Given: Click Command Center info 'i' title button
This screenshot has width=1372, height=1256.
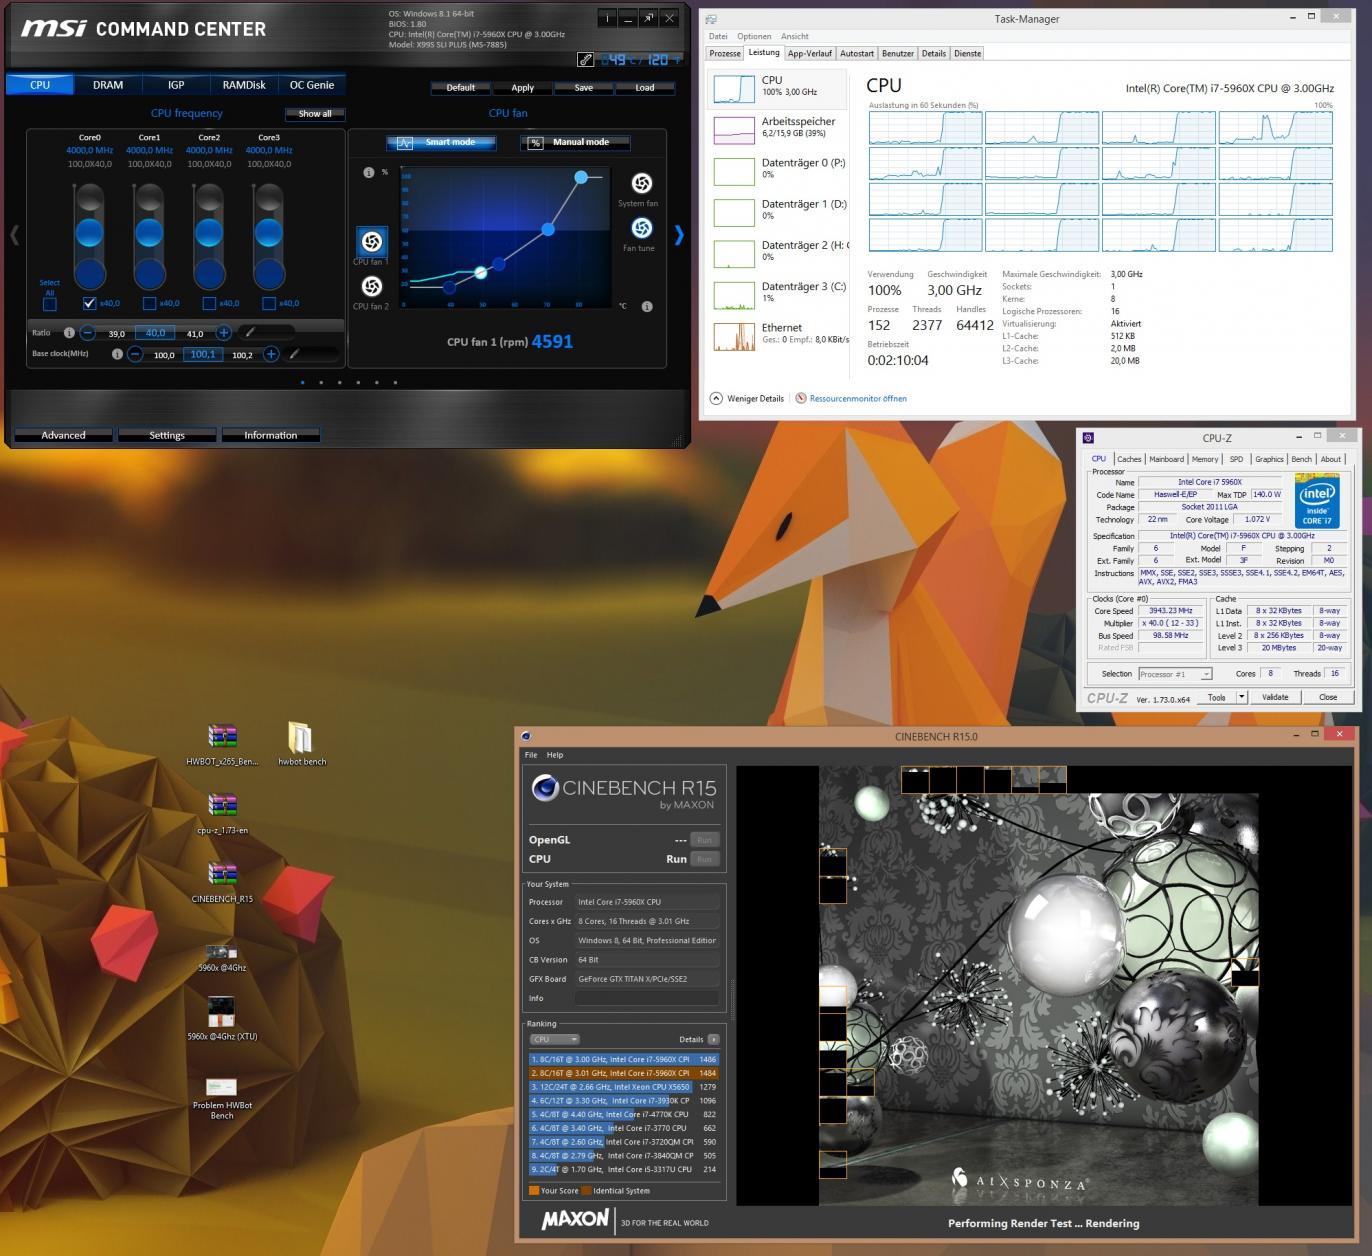Looking at the screenshot, I should coord(607,18).
